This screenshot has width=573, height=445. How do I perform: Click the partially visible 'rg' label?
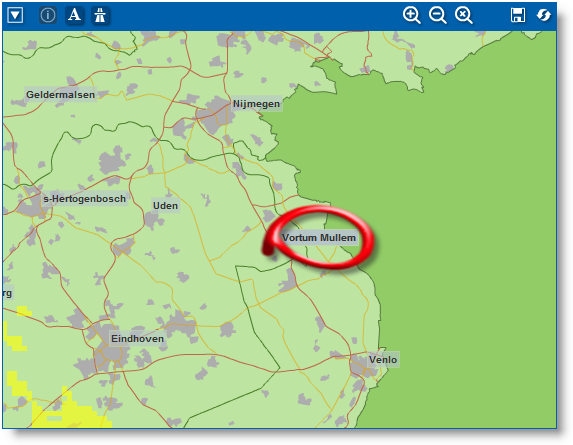click(x=7, y=293)
